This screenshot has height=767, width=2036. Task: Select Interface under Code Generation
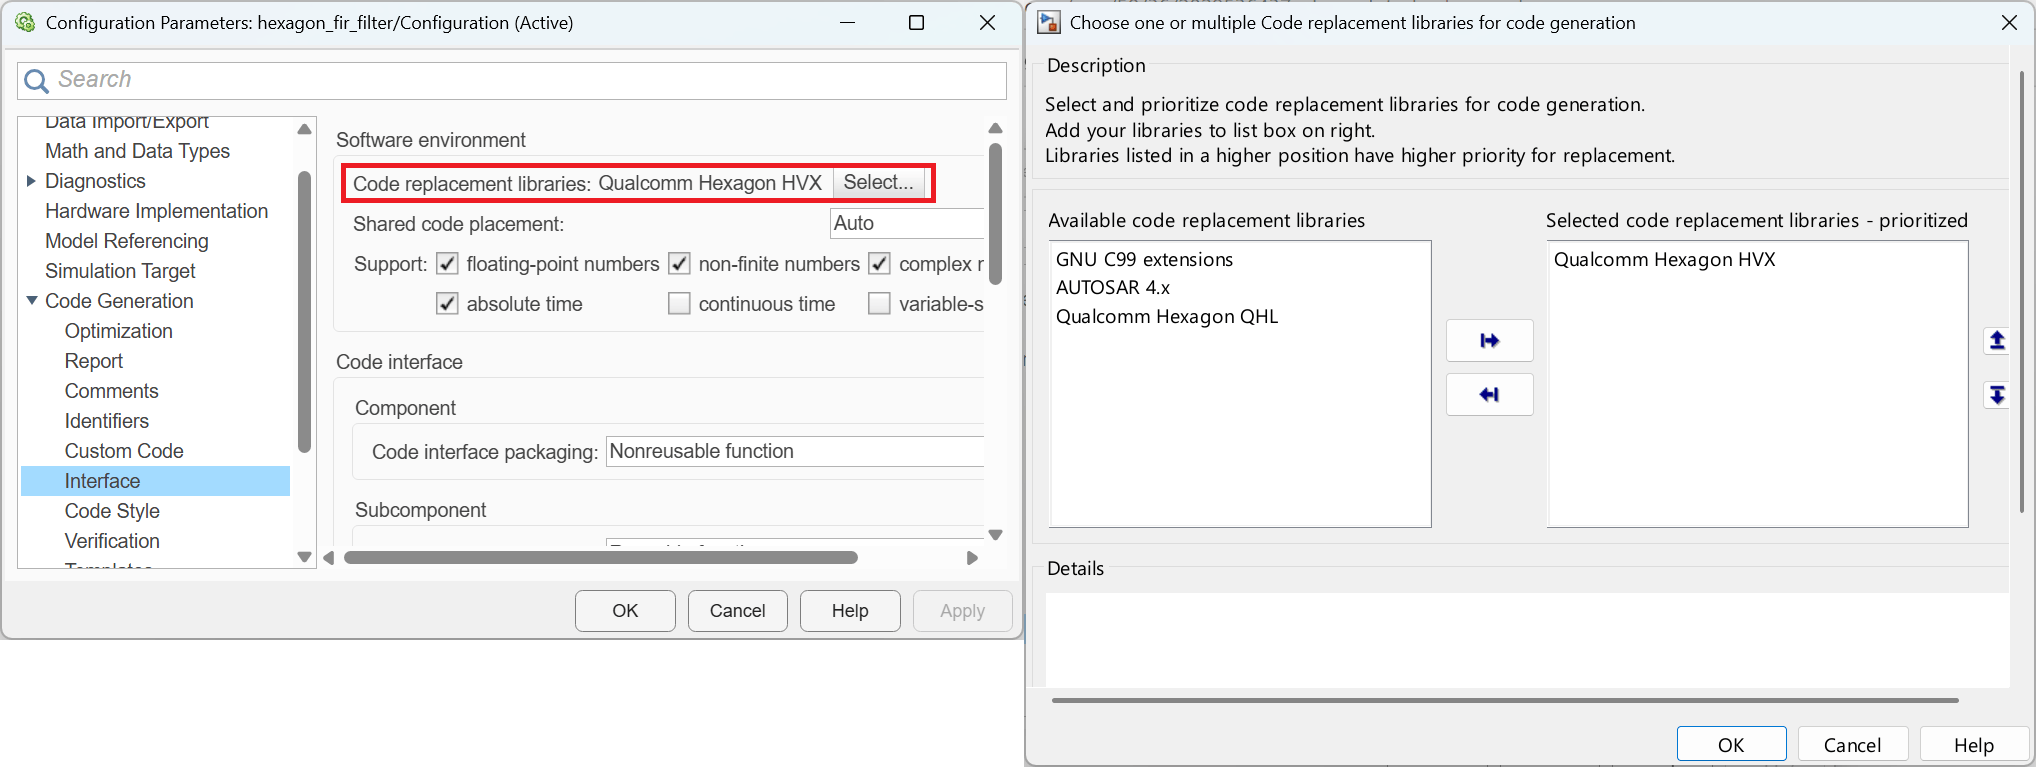[156, 481]
